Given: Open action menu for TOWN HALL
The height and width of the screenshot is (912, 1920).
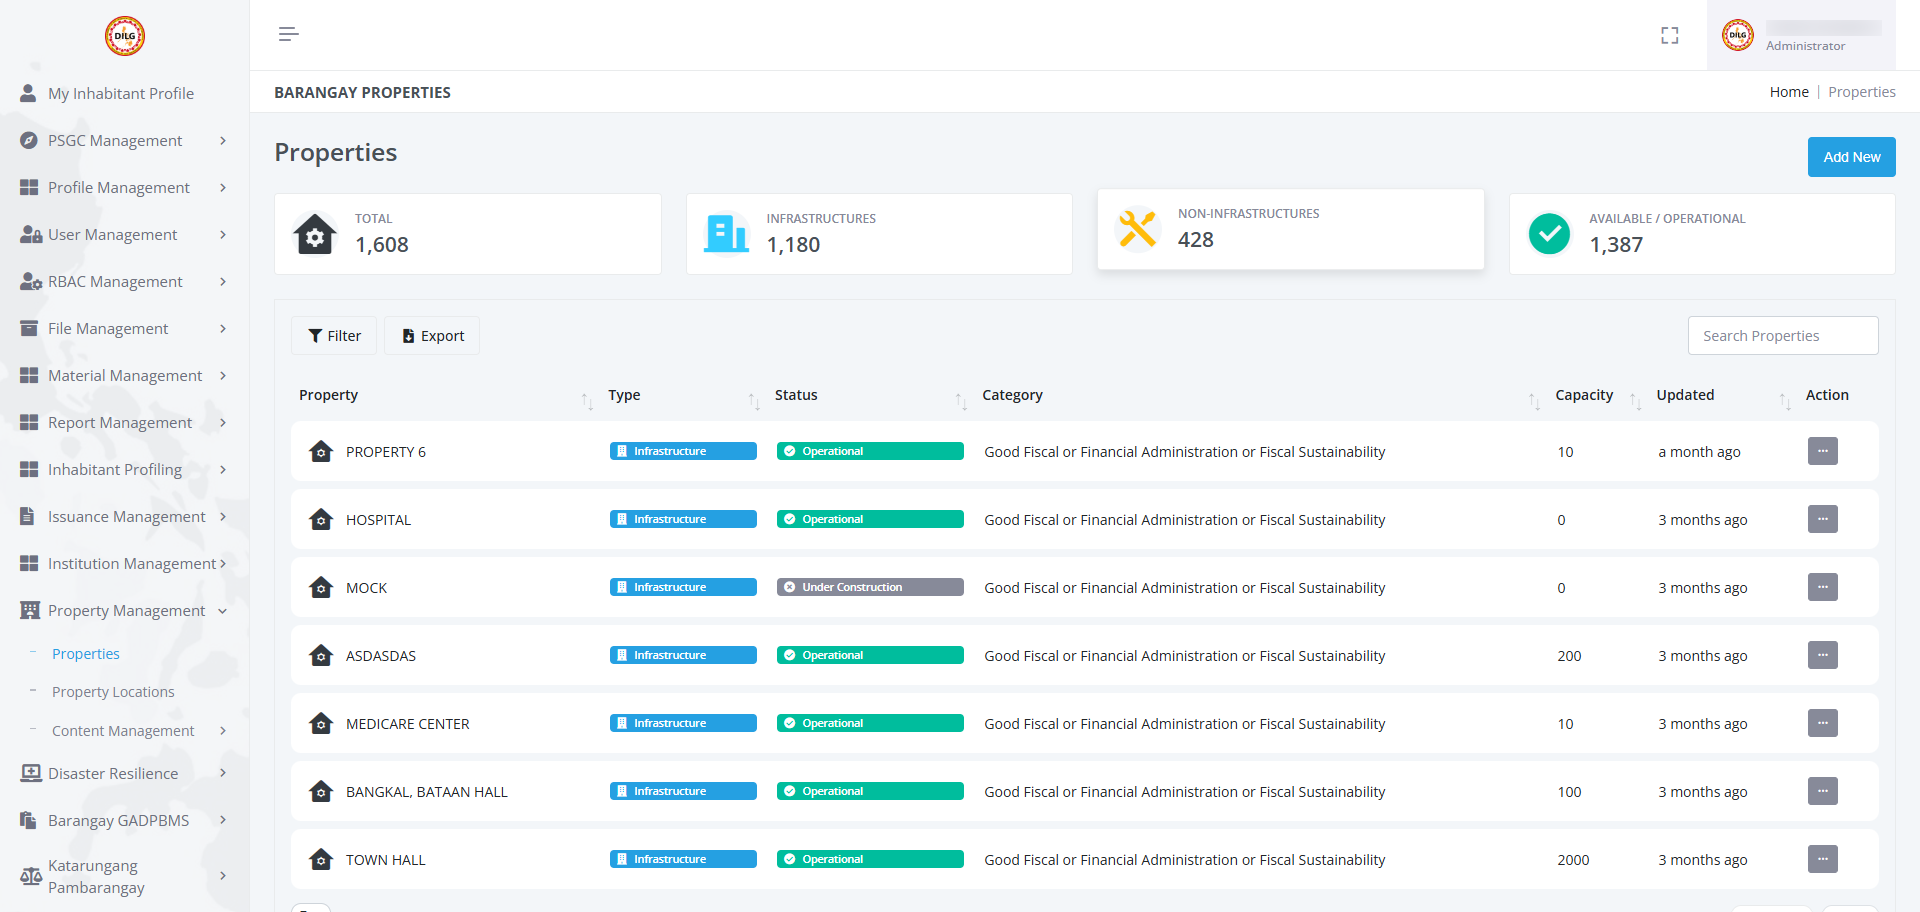Looking at the screenshot, I should coord(1823,859).
